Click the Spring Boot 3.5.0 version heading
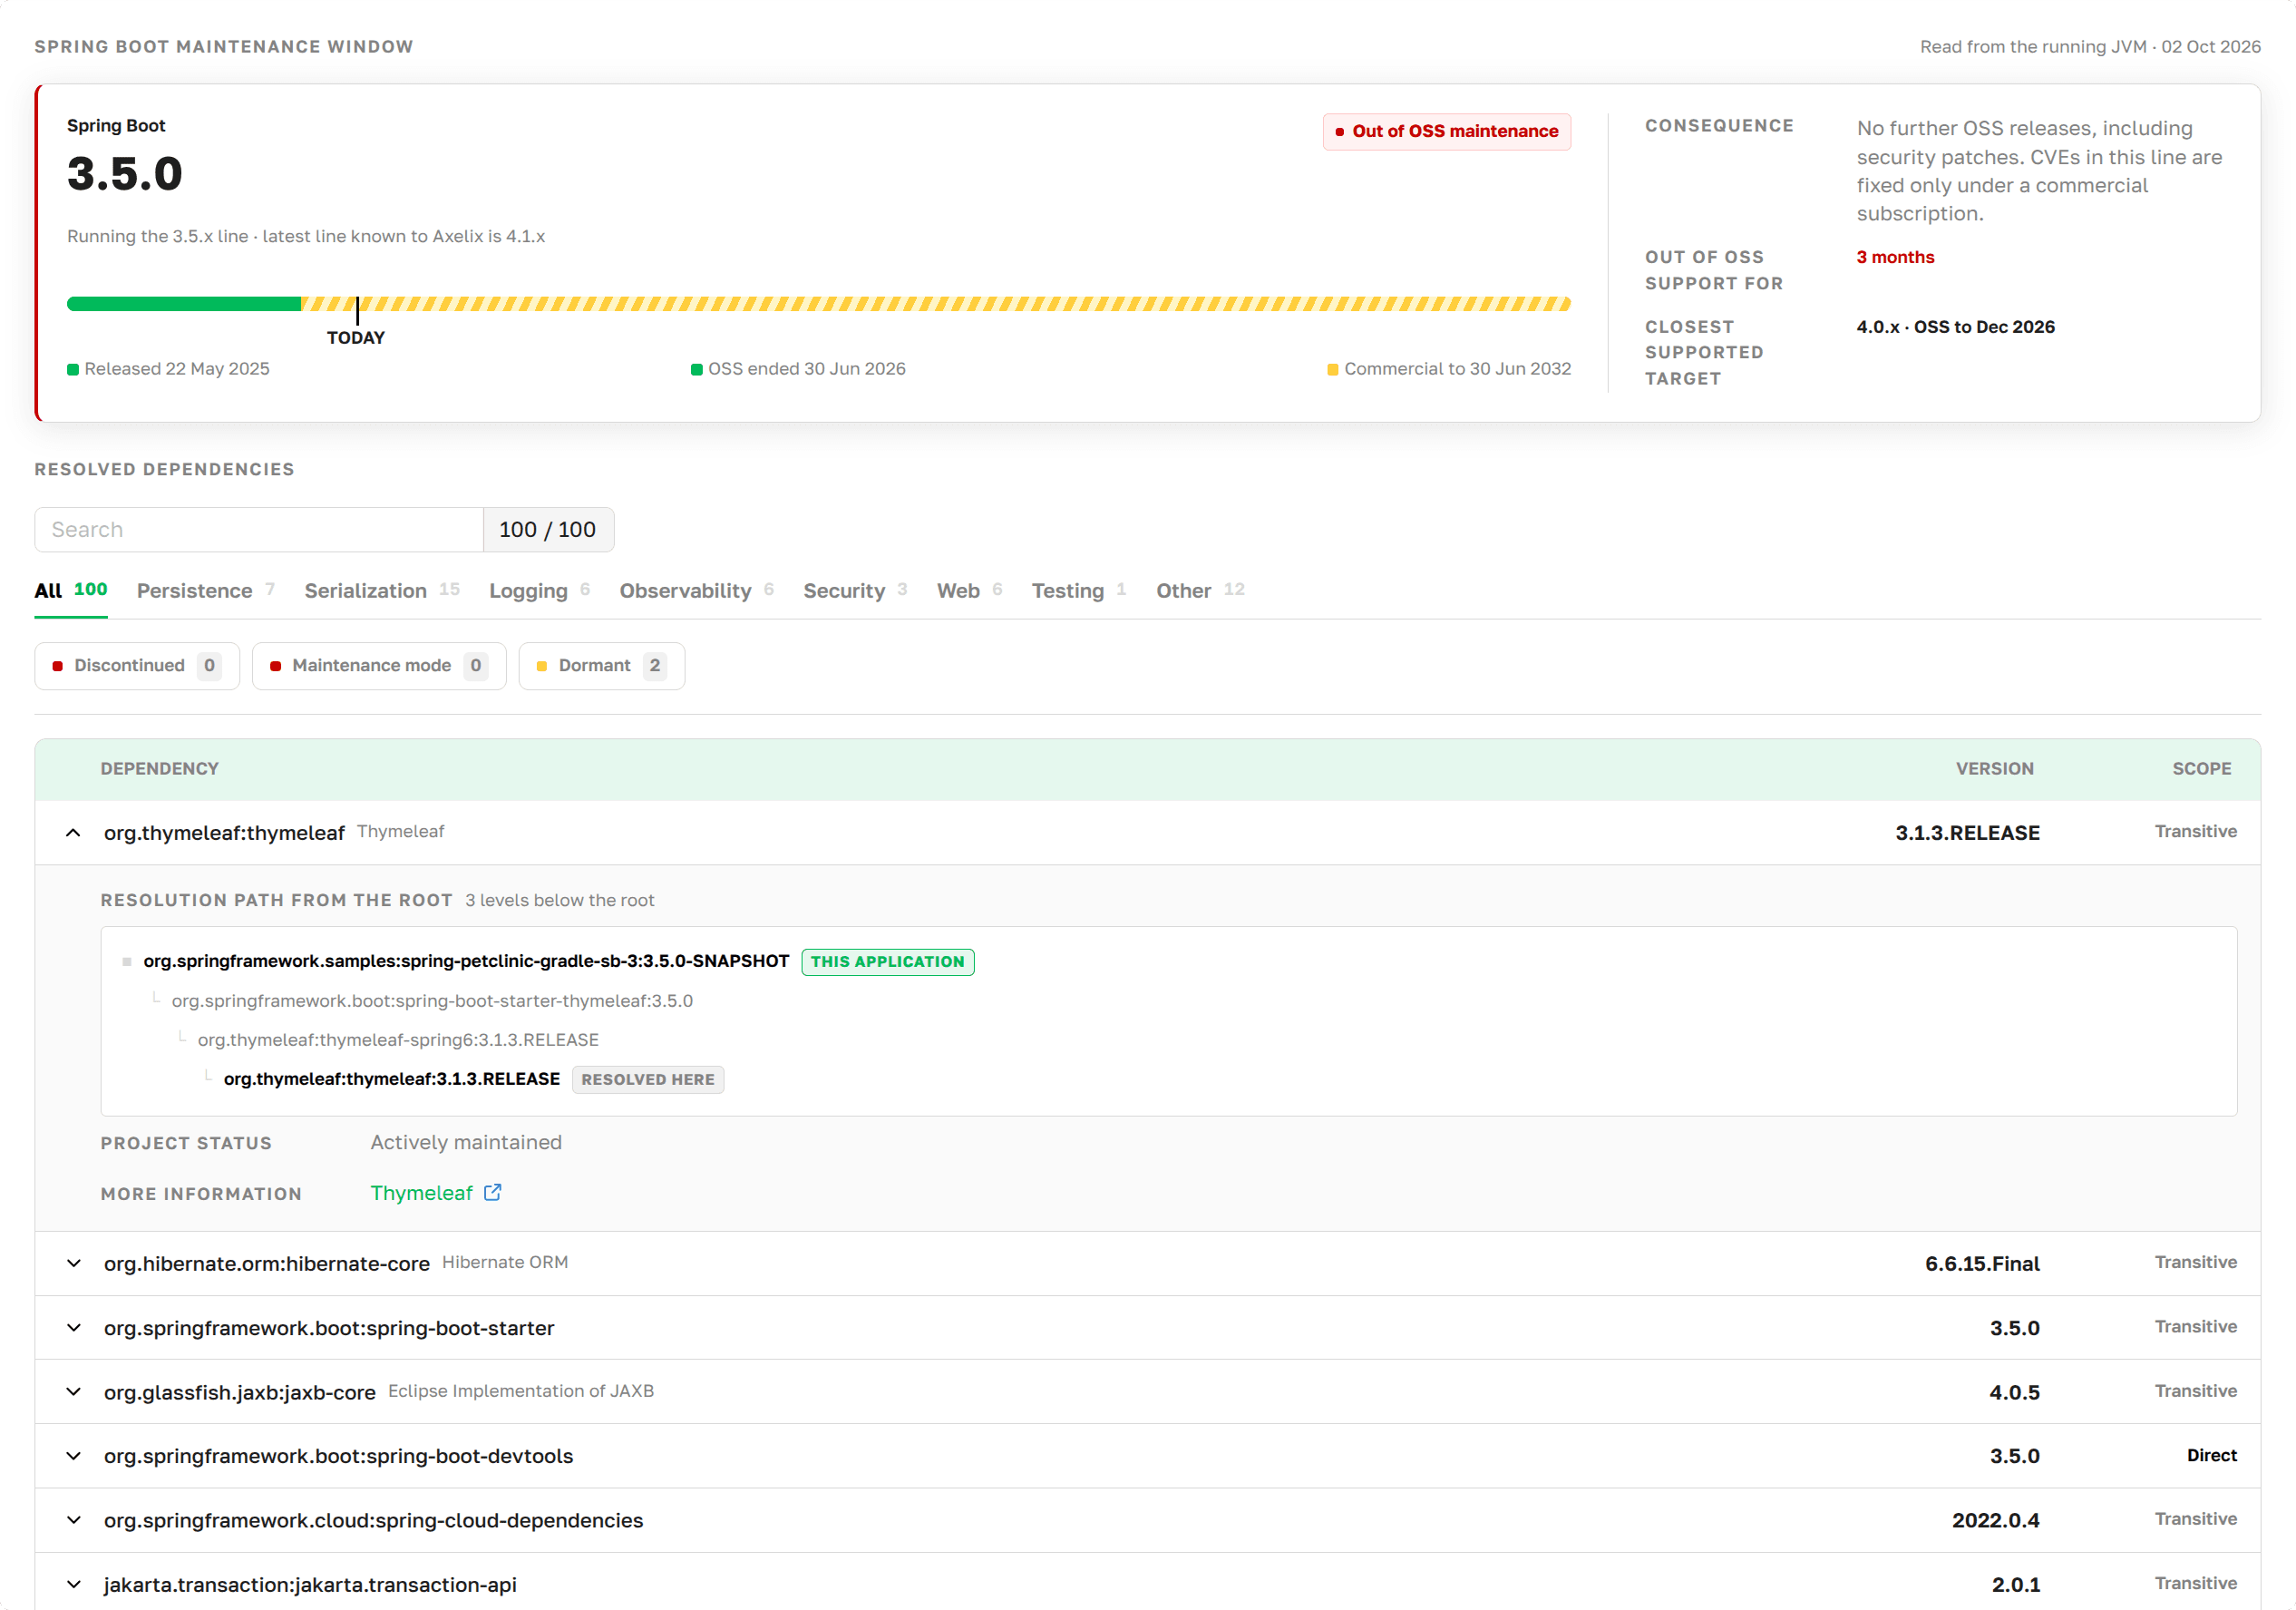 [125, 173]
